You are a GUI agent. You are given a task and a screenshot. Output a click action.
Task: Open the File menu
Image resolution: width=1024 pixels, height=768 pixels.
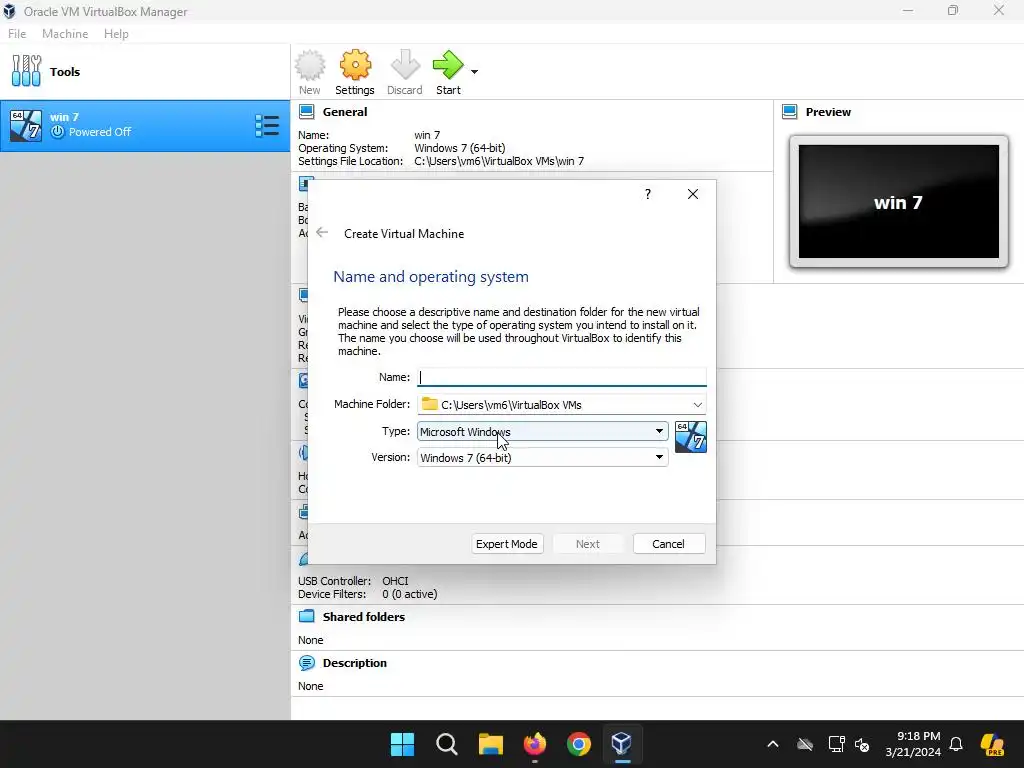click(17, 33)
